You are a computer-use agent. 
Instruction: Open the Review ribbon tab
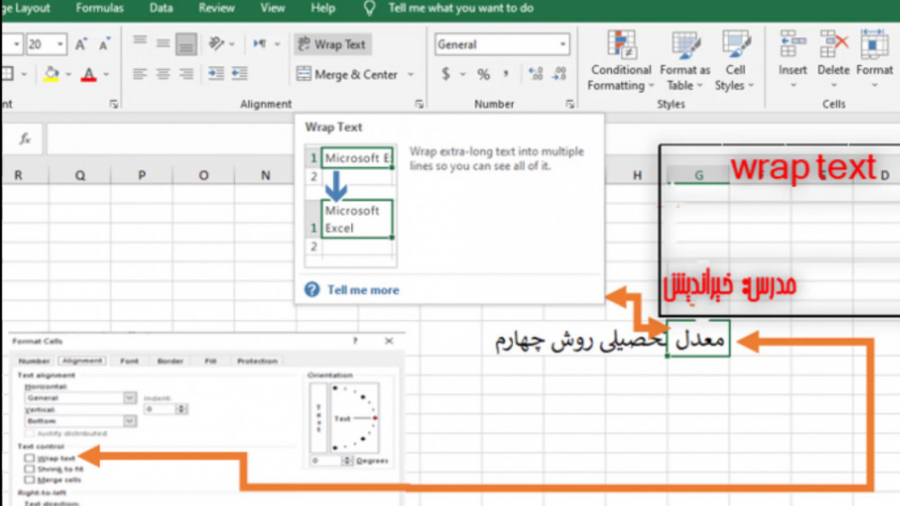click(x=216, y=8)
